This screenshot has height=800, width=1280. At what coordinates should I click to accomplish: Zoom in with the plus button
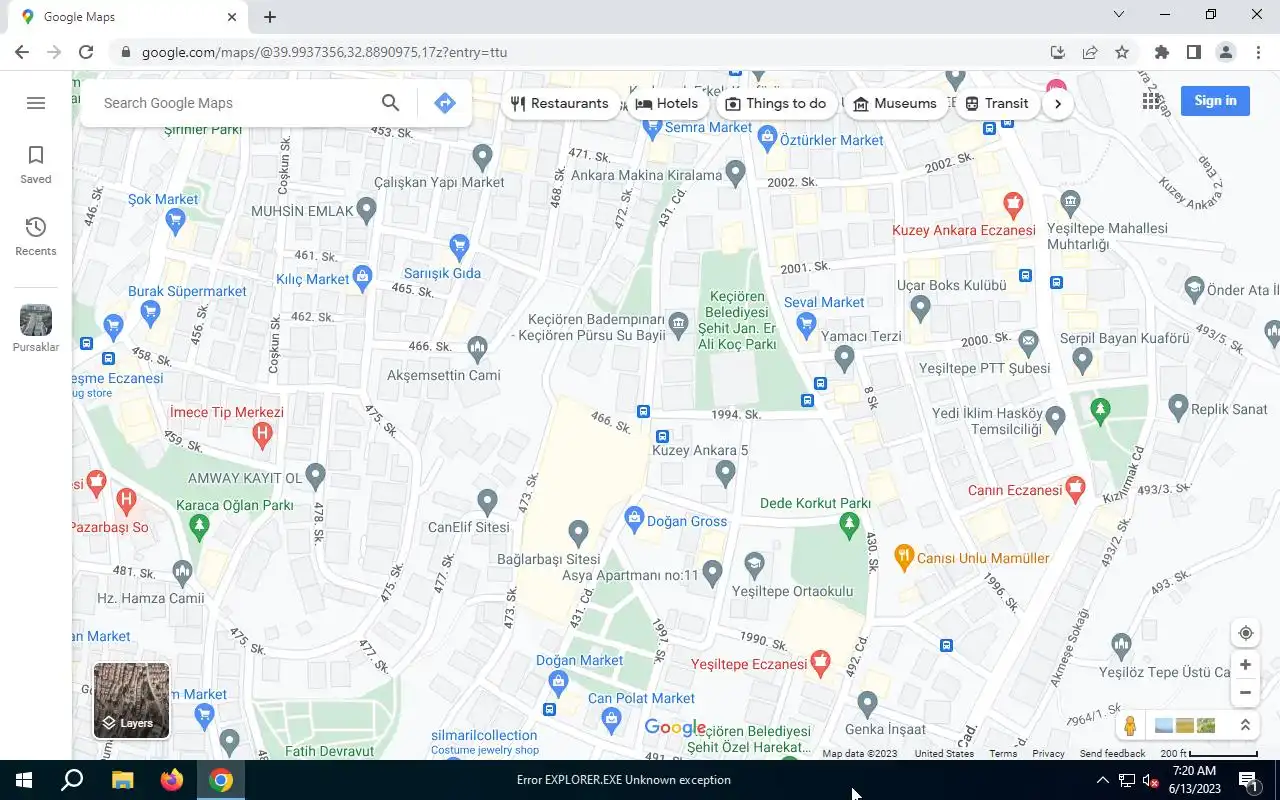1245,664
